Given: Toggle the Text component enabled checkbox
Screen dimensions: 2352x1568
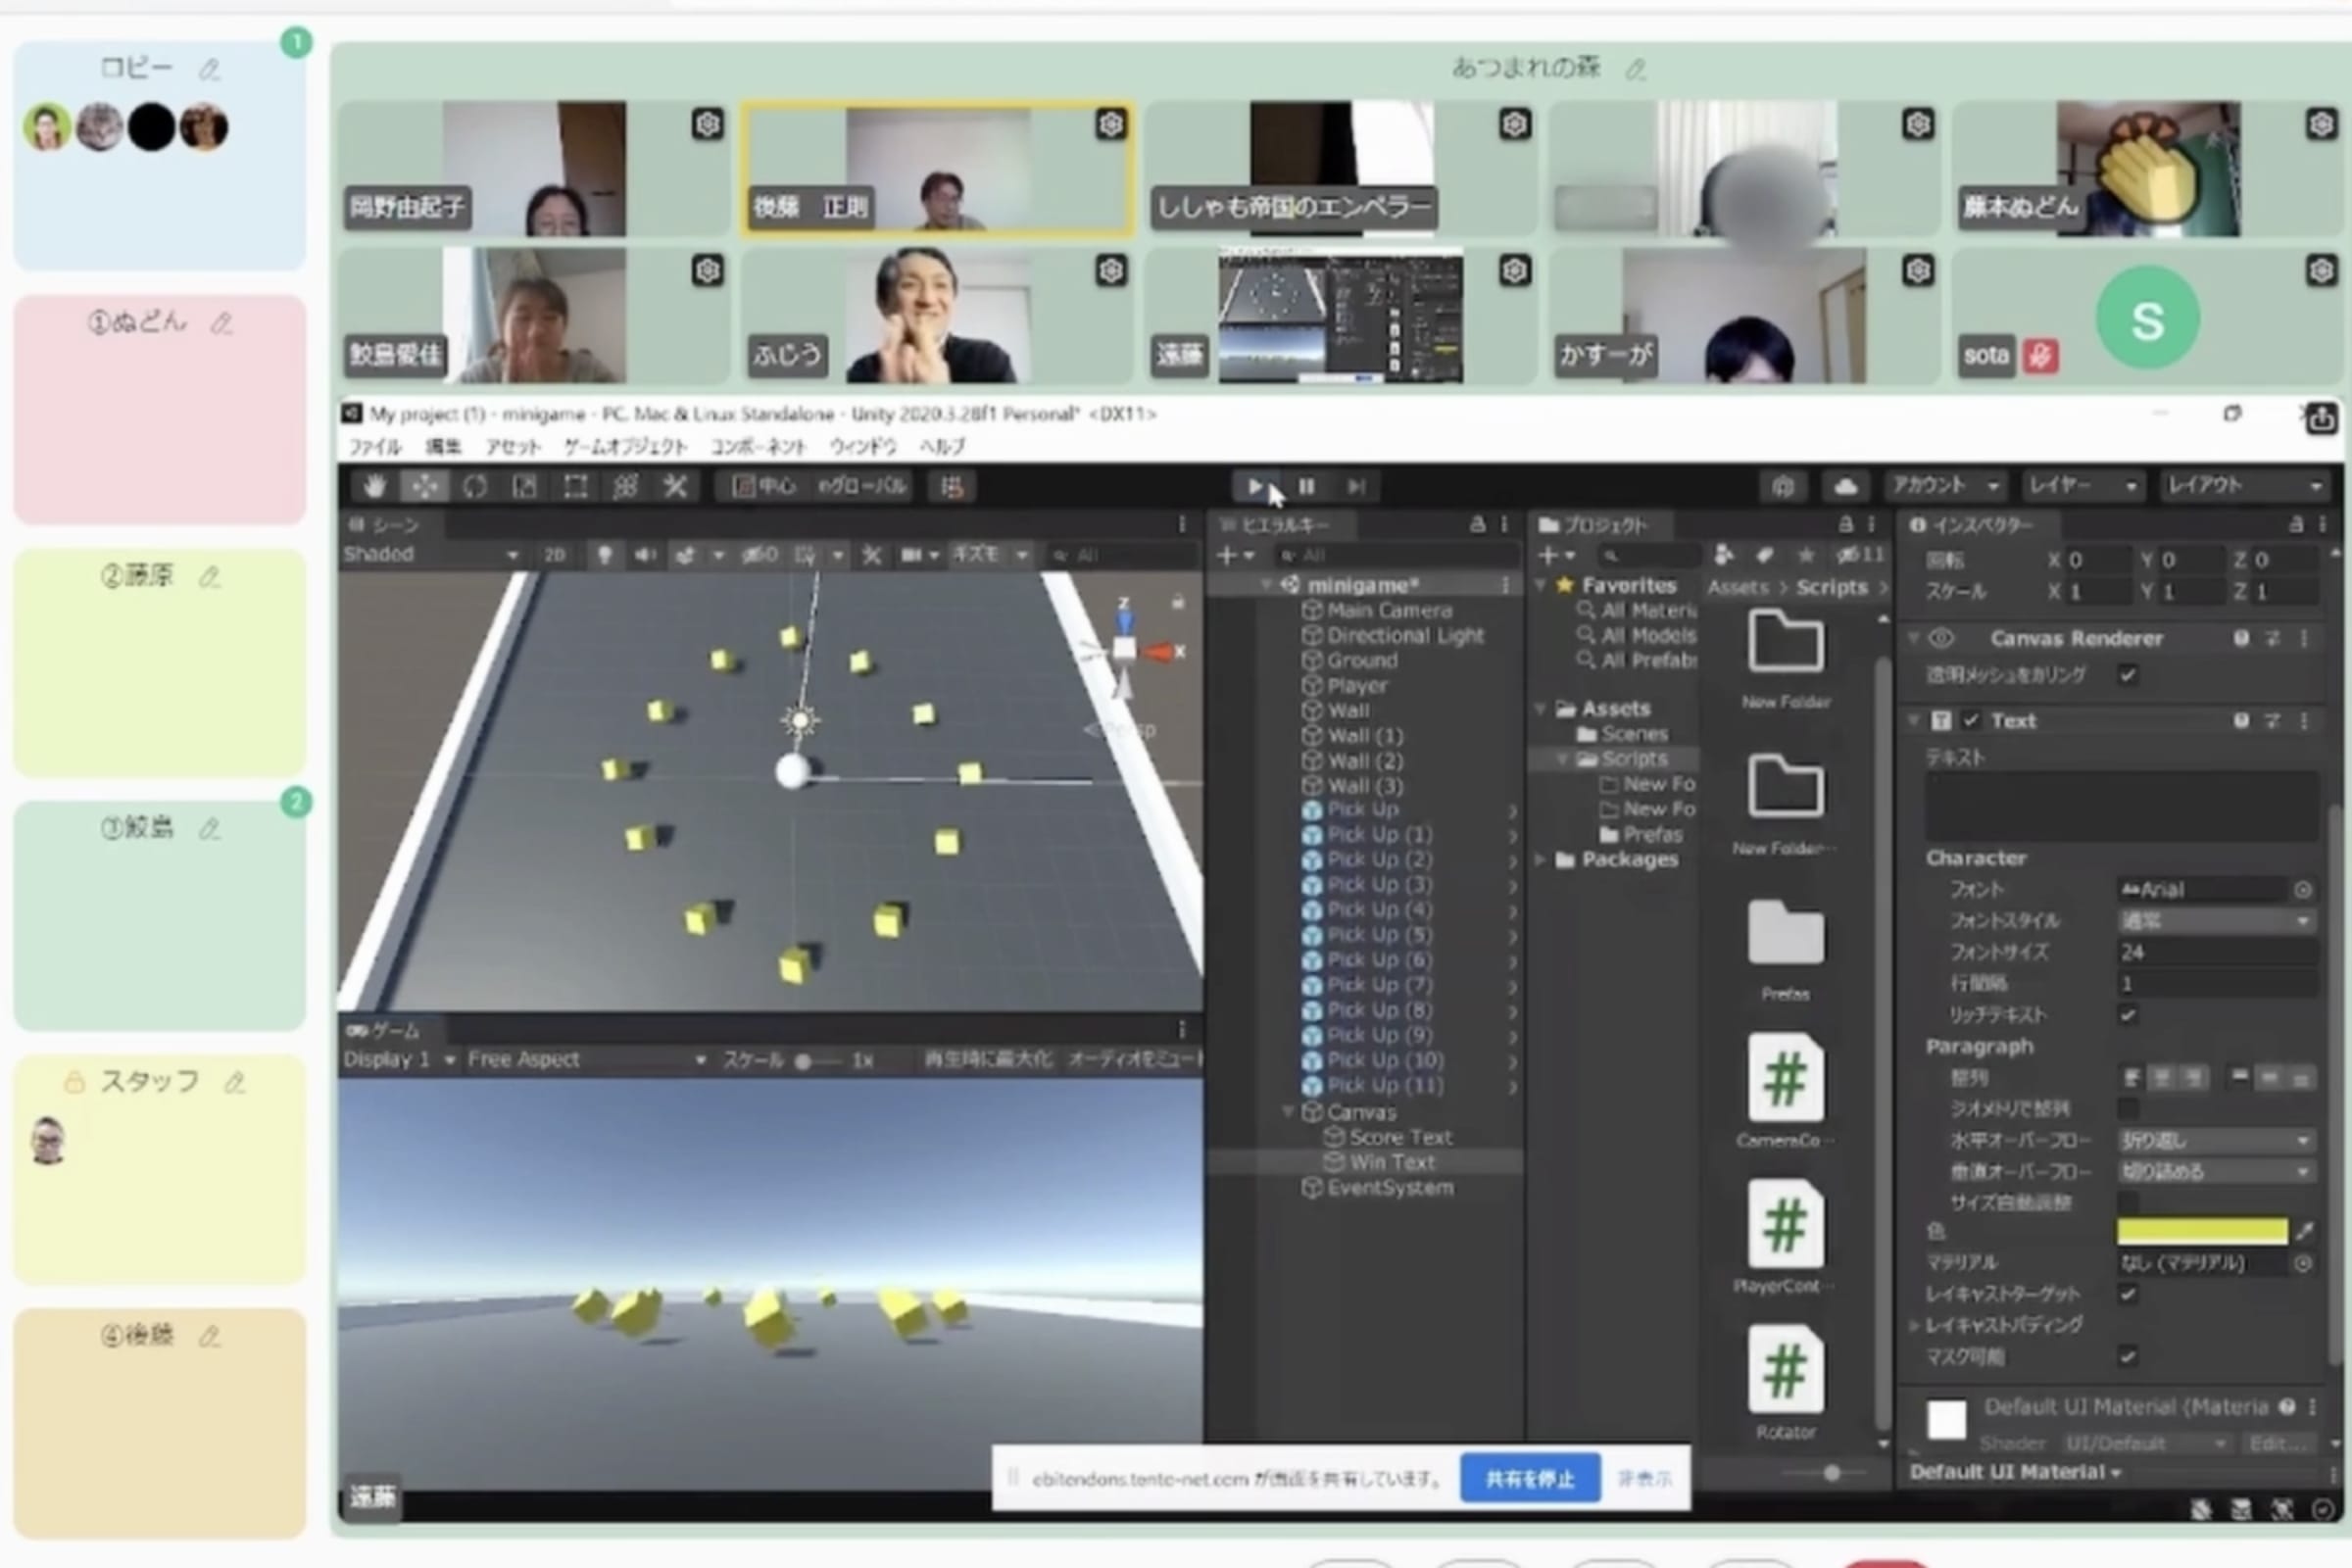Looking at the screenshot, I should (x=1971, y=721).
